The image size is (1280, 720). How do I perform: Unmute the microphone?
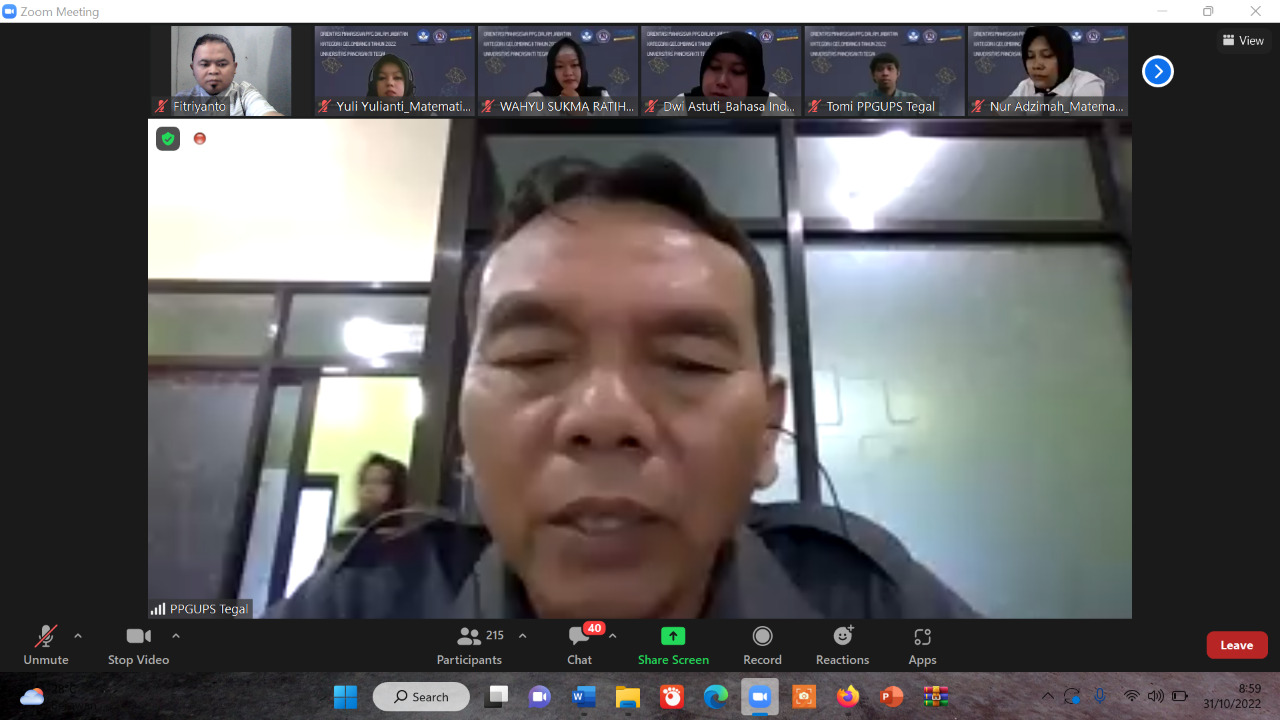[46, 645]
